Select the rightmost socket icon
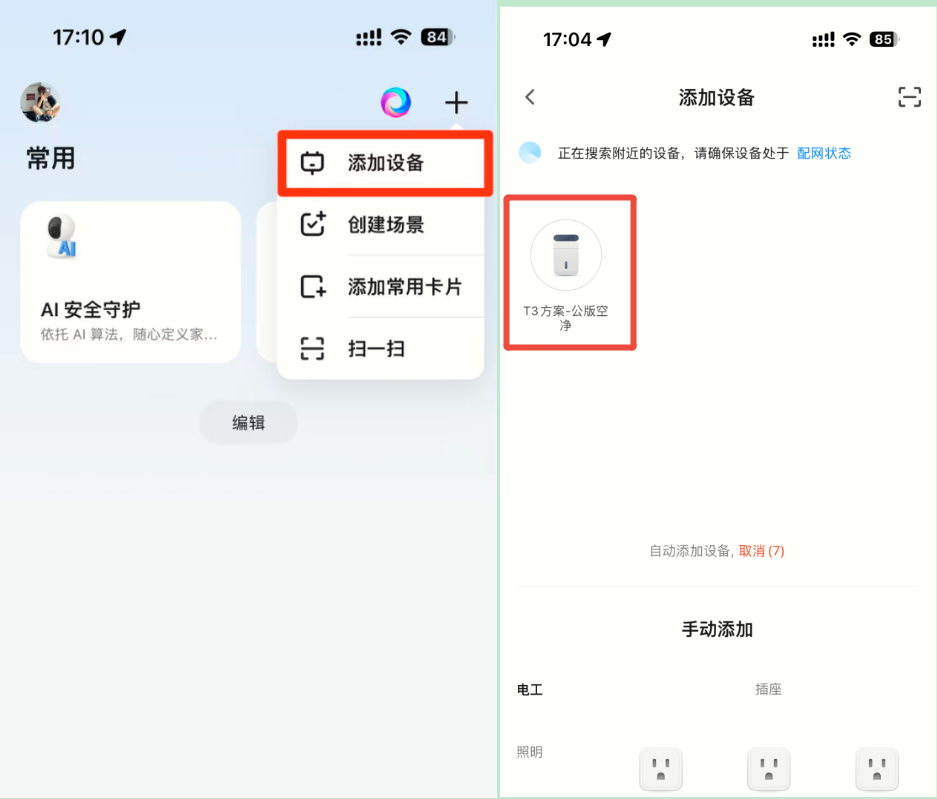The width and height of the screenshot is (937, 799). [x=877, y=769]
